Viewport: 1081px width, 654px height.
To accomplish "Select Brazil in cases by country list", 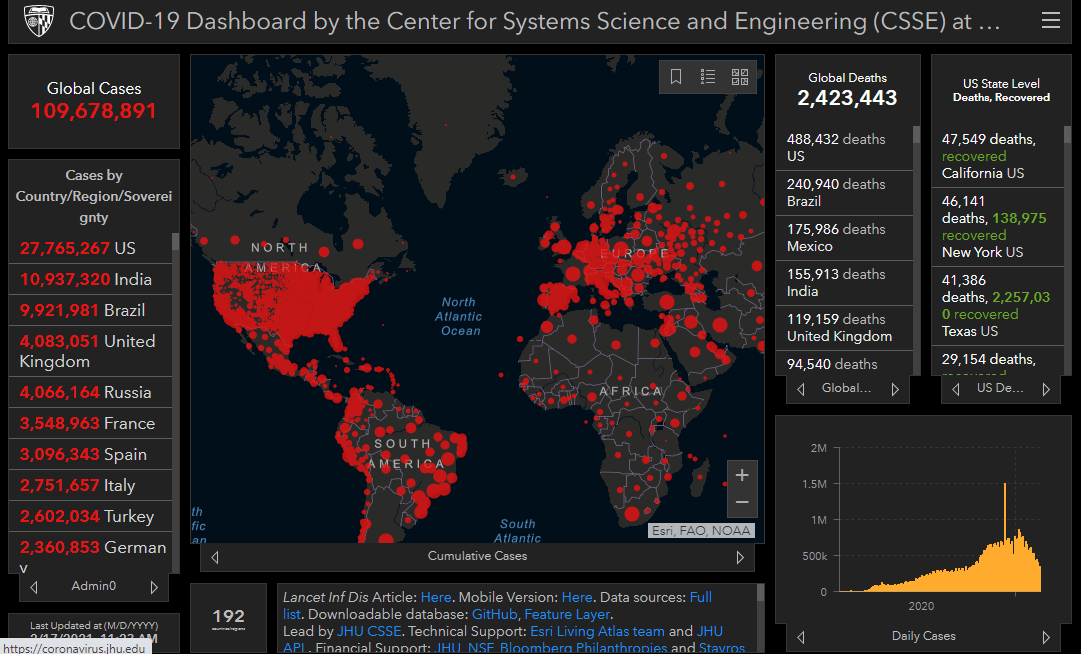I will [90, 310].
